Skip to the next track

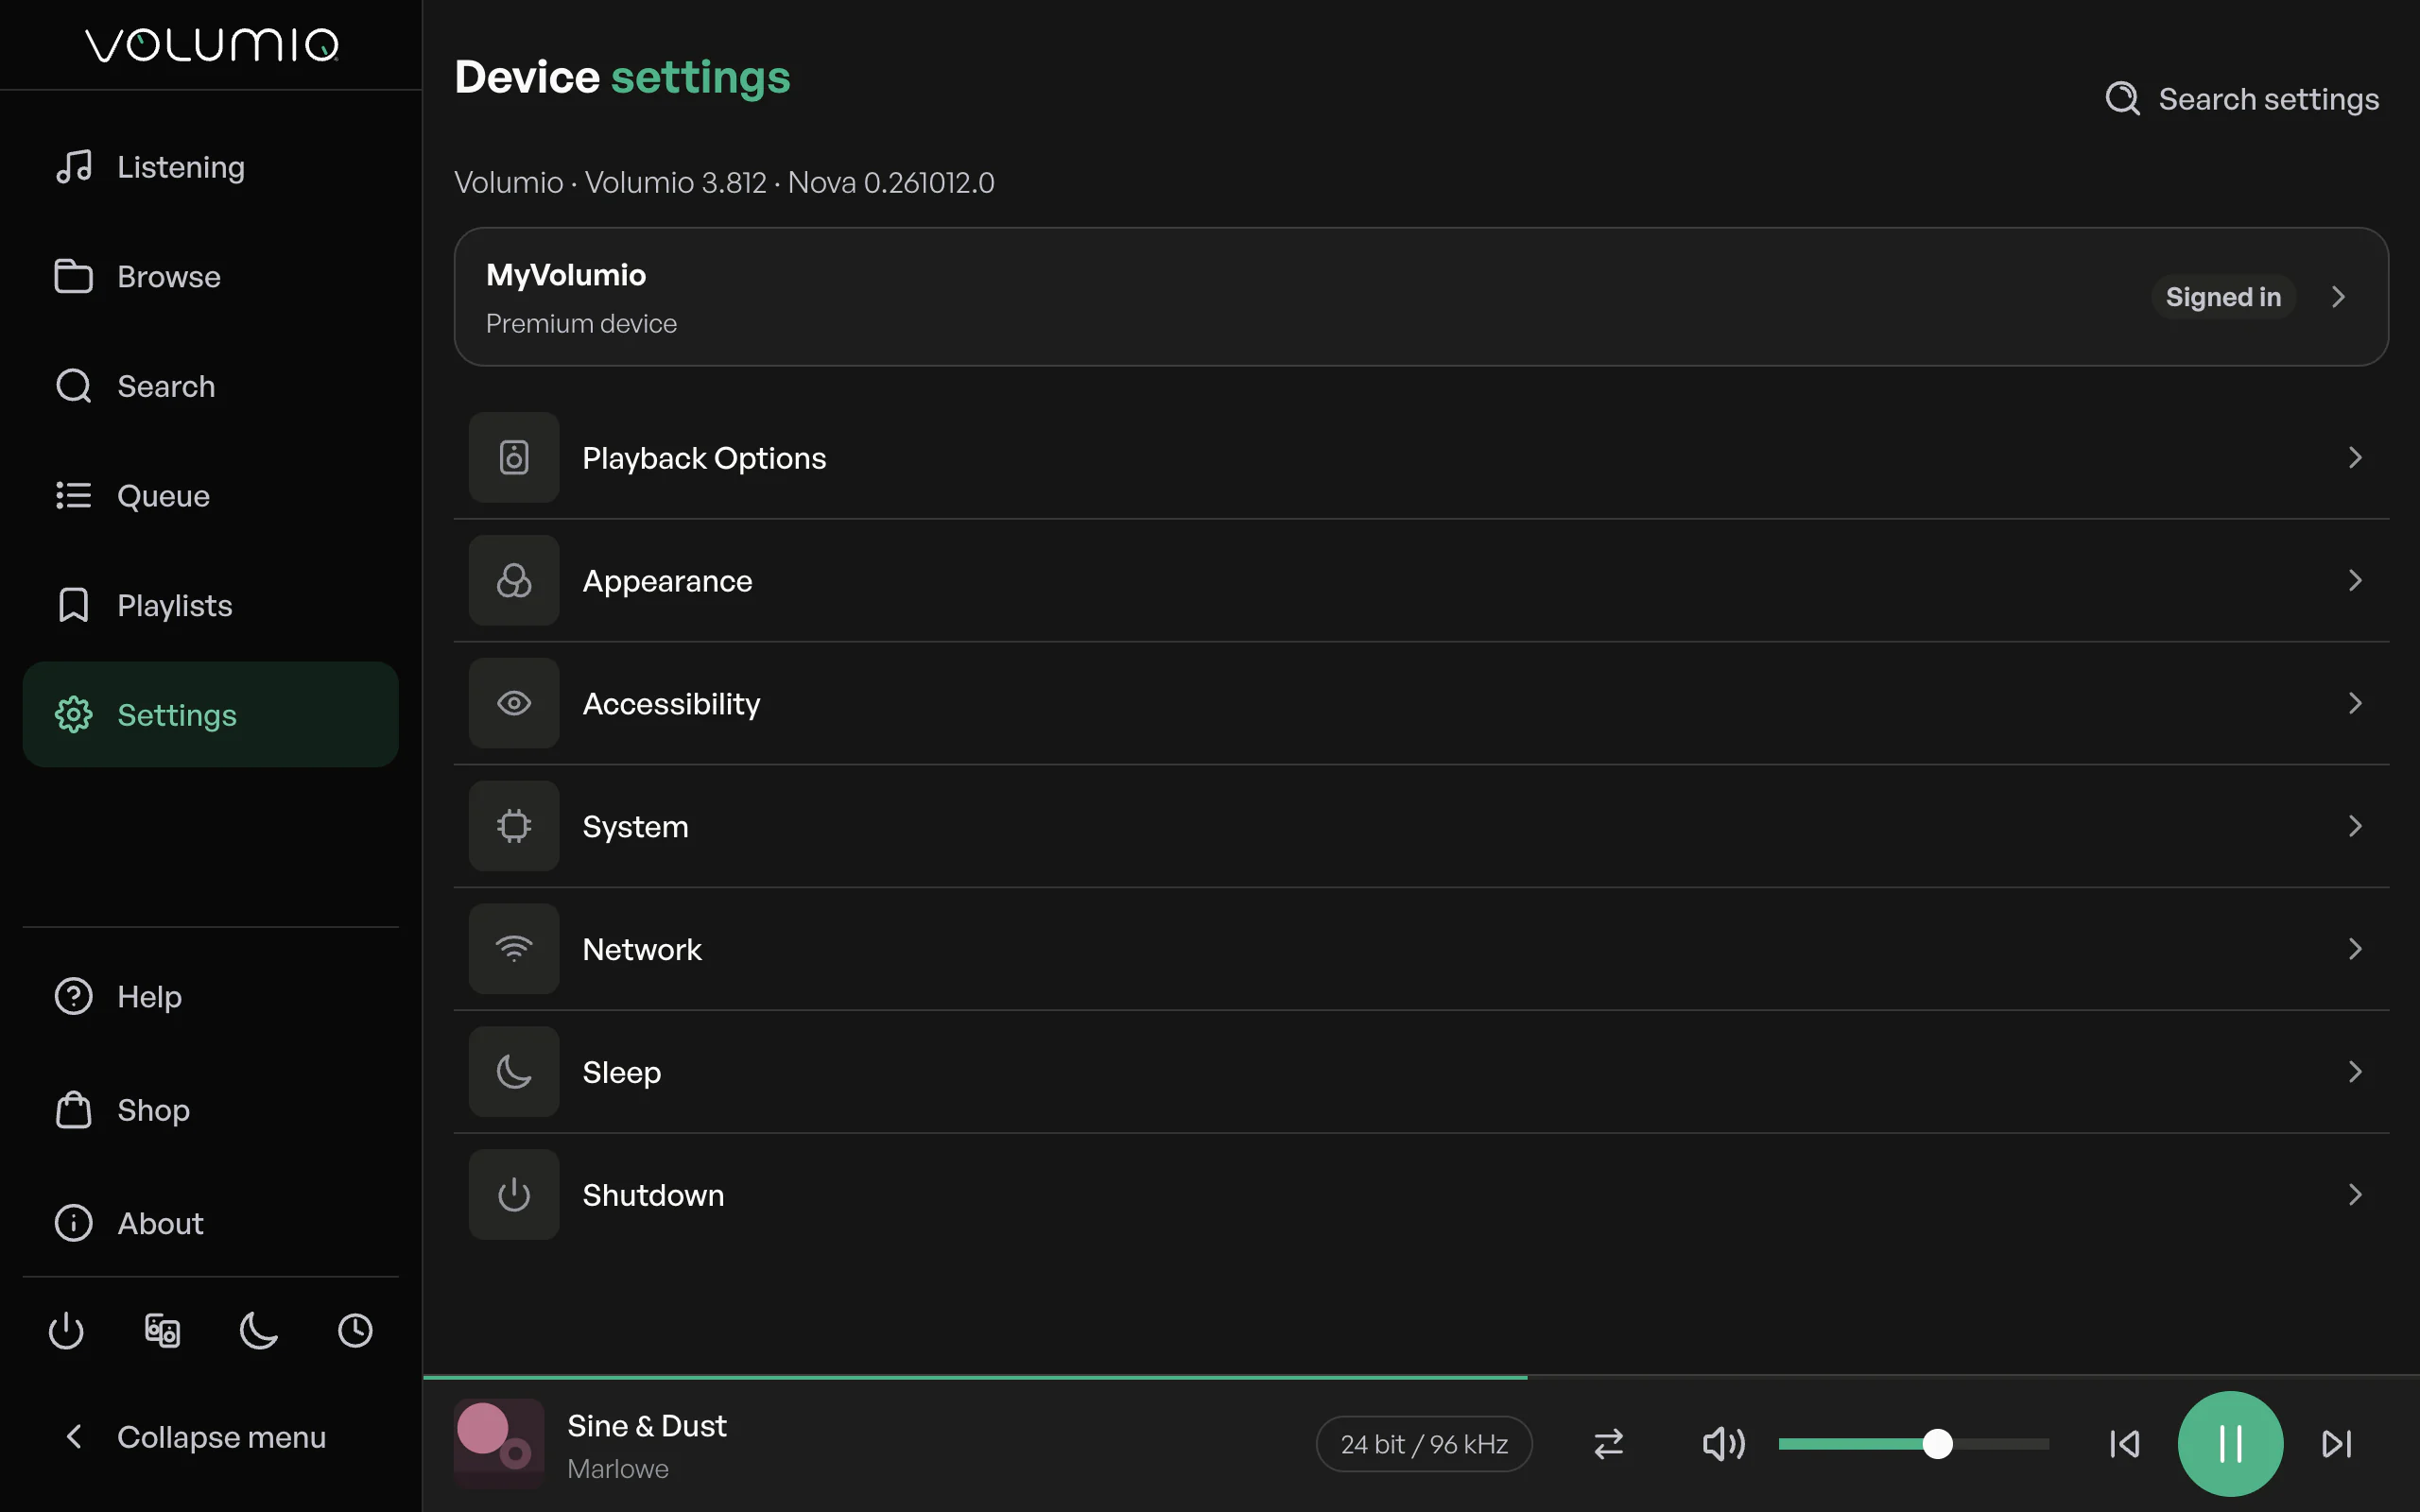[2337, 1444]
